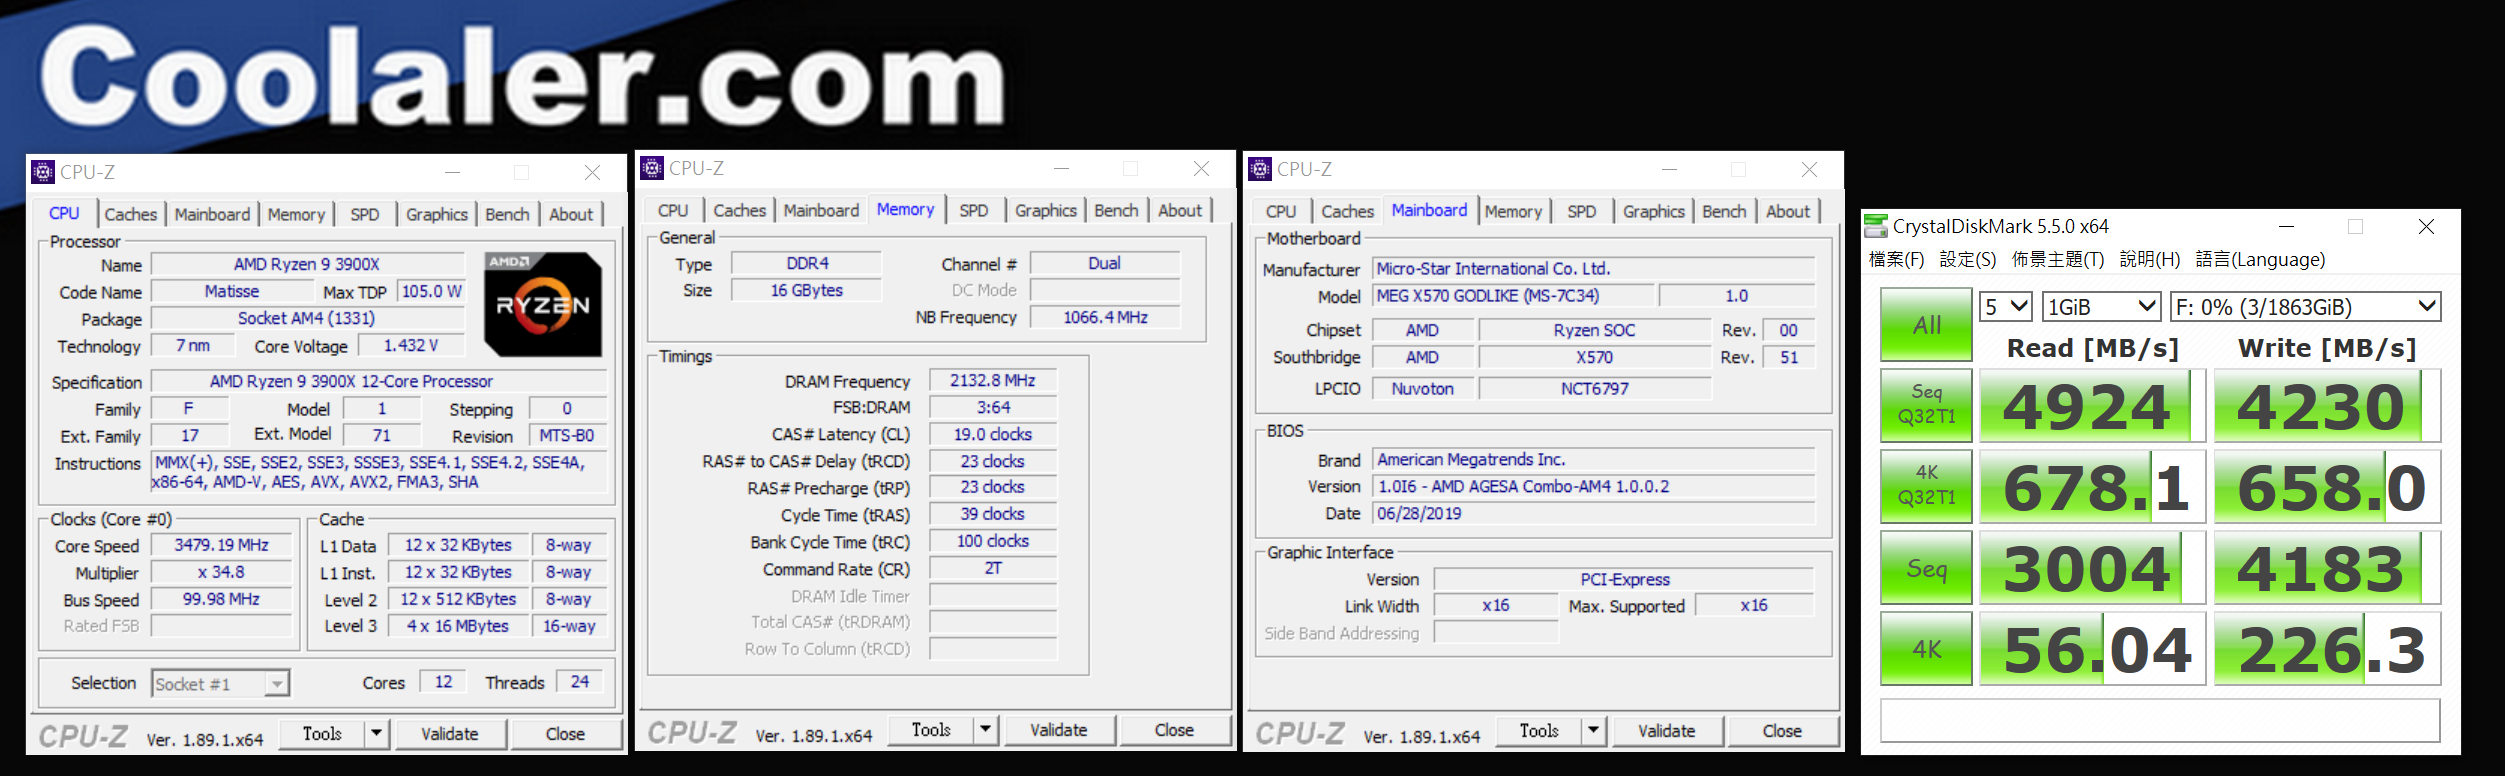Click the CPU-Z icon in Mainboard window title bar
Screen dimensions: 2505x776
[1260, 169]
